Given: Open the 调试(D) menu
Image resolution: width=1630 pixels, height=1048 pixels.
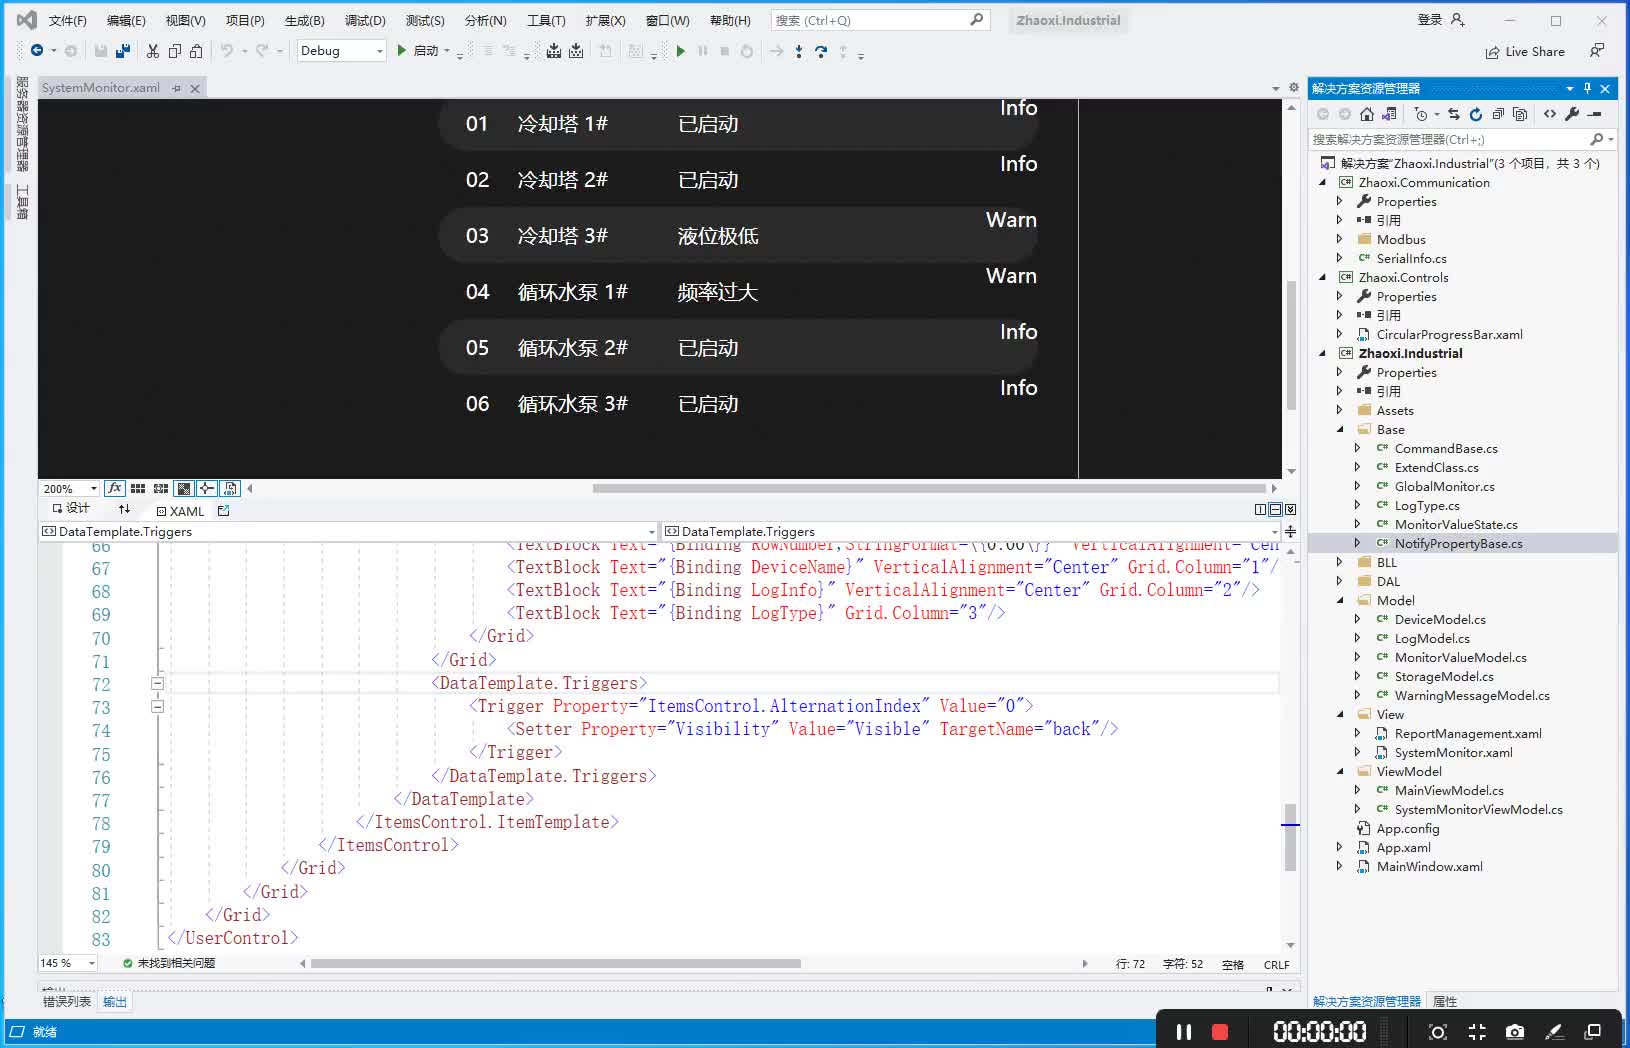Looking at the screenshot, I should click(x=365, y=20).
